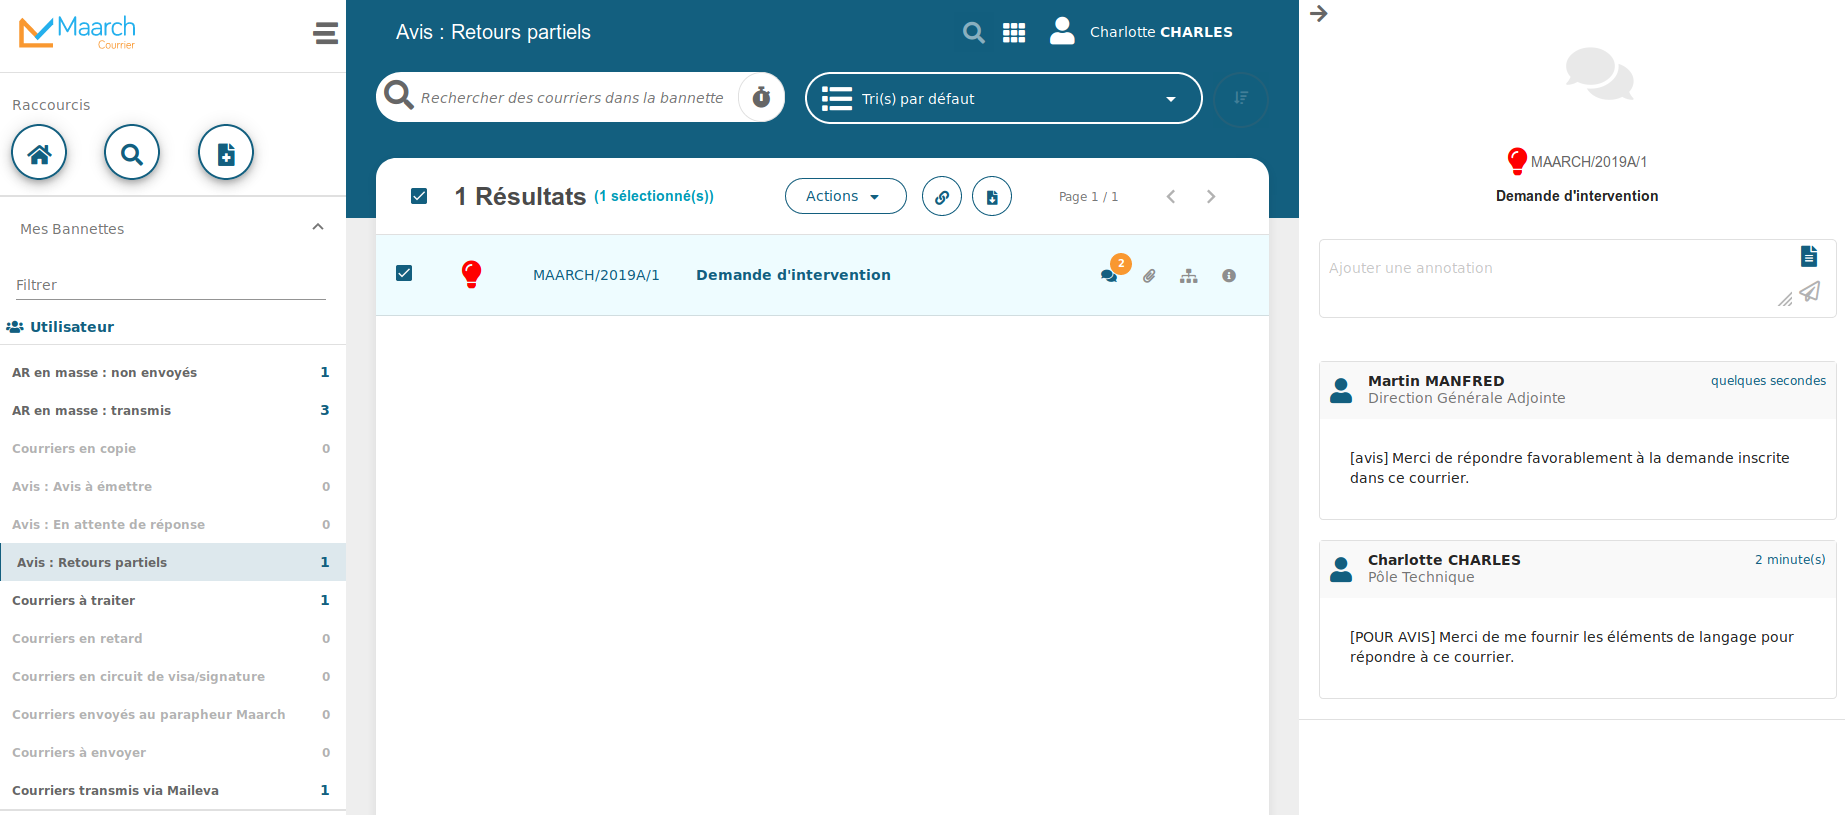Click the sort order button
The image size is (1845, 815).
(1241, 98)
